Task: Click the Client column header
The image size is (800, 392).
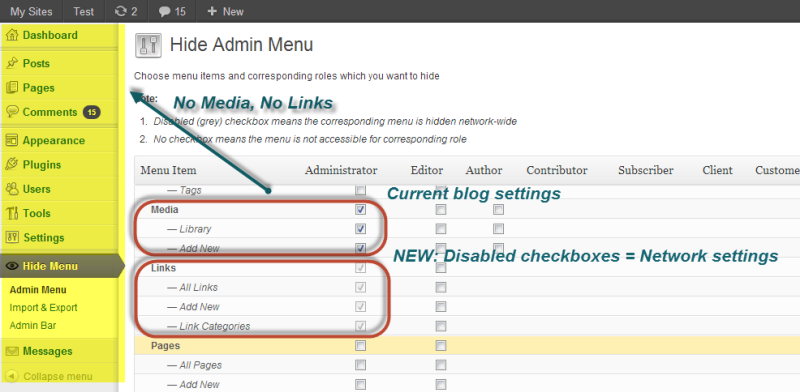Action: coord(717,170)
